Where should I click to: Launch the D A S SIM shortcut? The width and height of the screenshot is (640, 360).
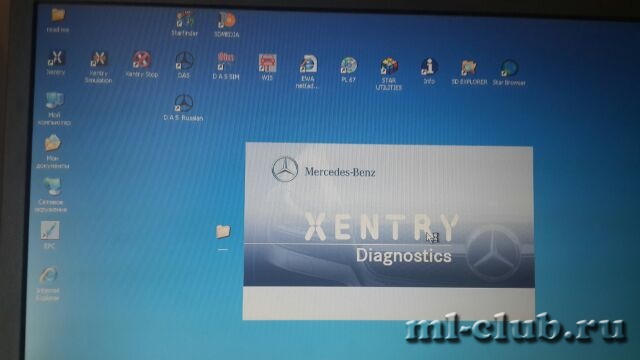point(226,65)
